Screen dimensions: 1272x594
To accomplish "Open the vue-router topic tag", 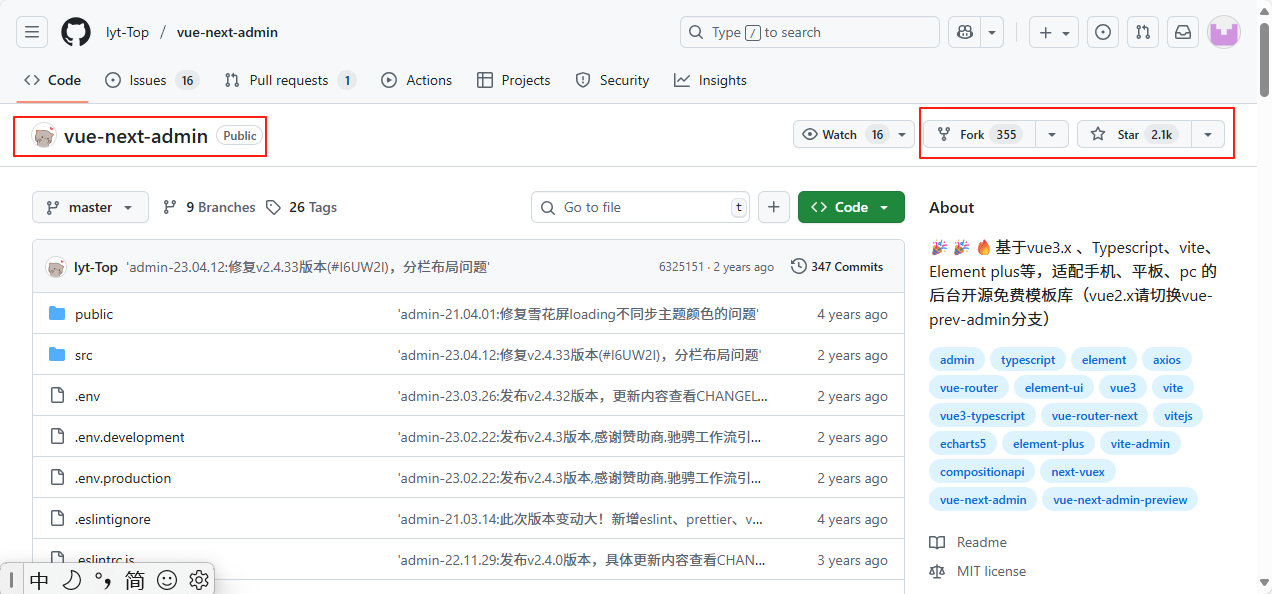I will click(x=969, y=388).
